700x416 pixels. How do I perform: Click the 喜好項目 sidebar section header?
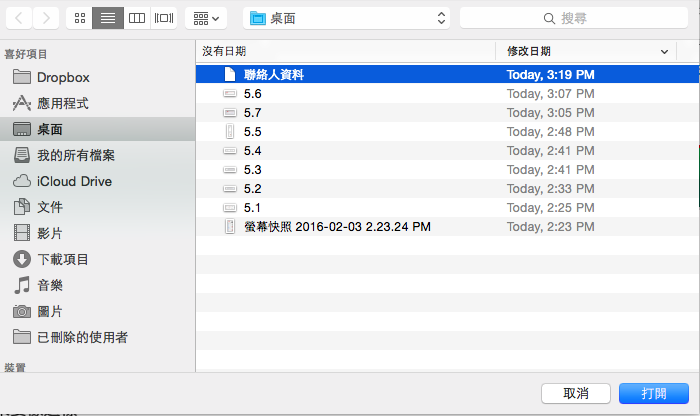[26, 54]
